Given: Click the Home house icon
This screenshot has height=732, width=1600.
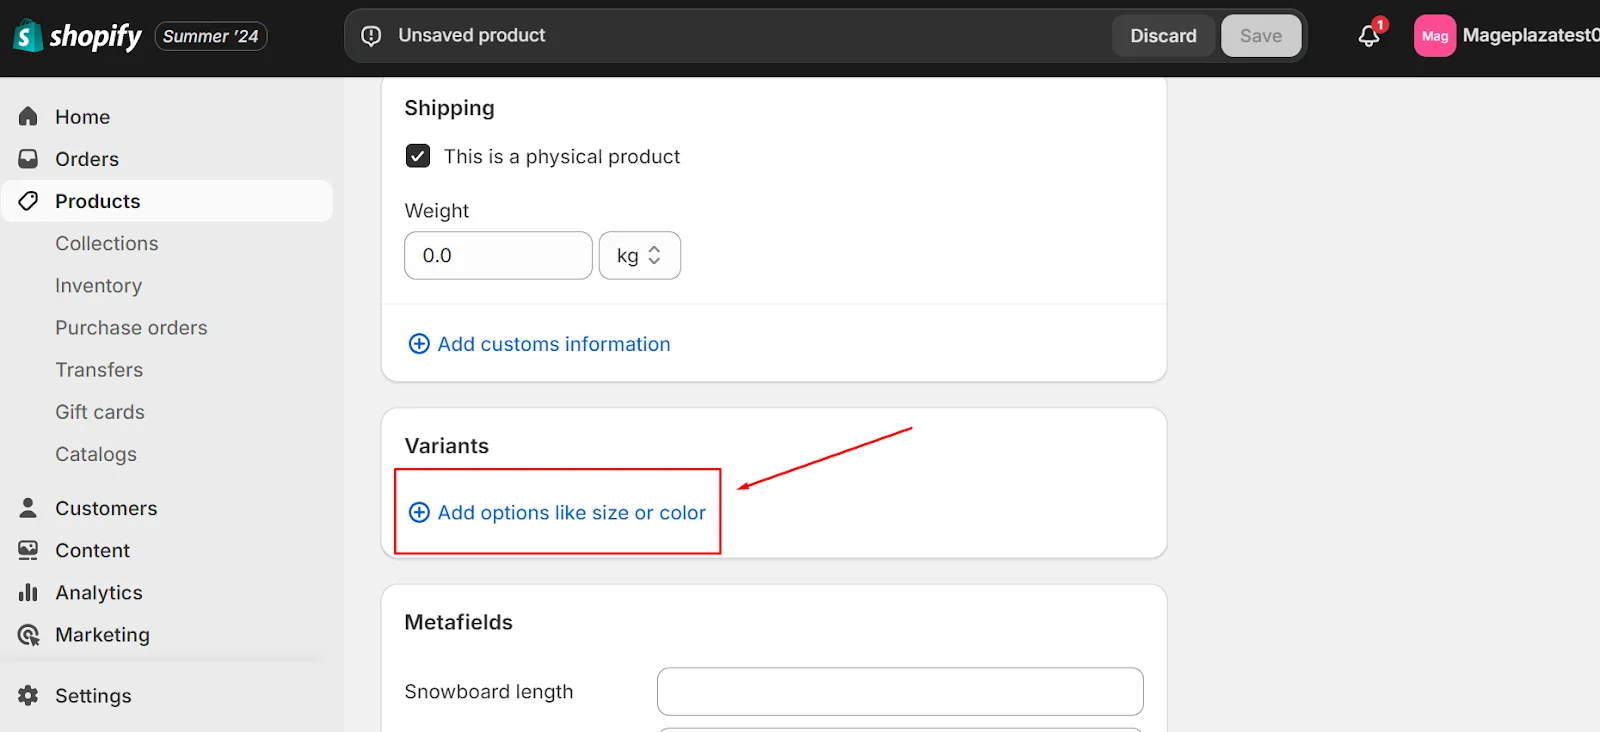Looking at the screenshot, I should pos(28,117).
